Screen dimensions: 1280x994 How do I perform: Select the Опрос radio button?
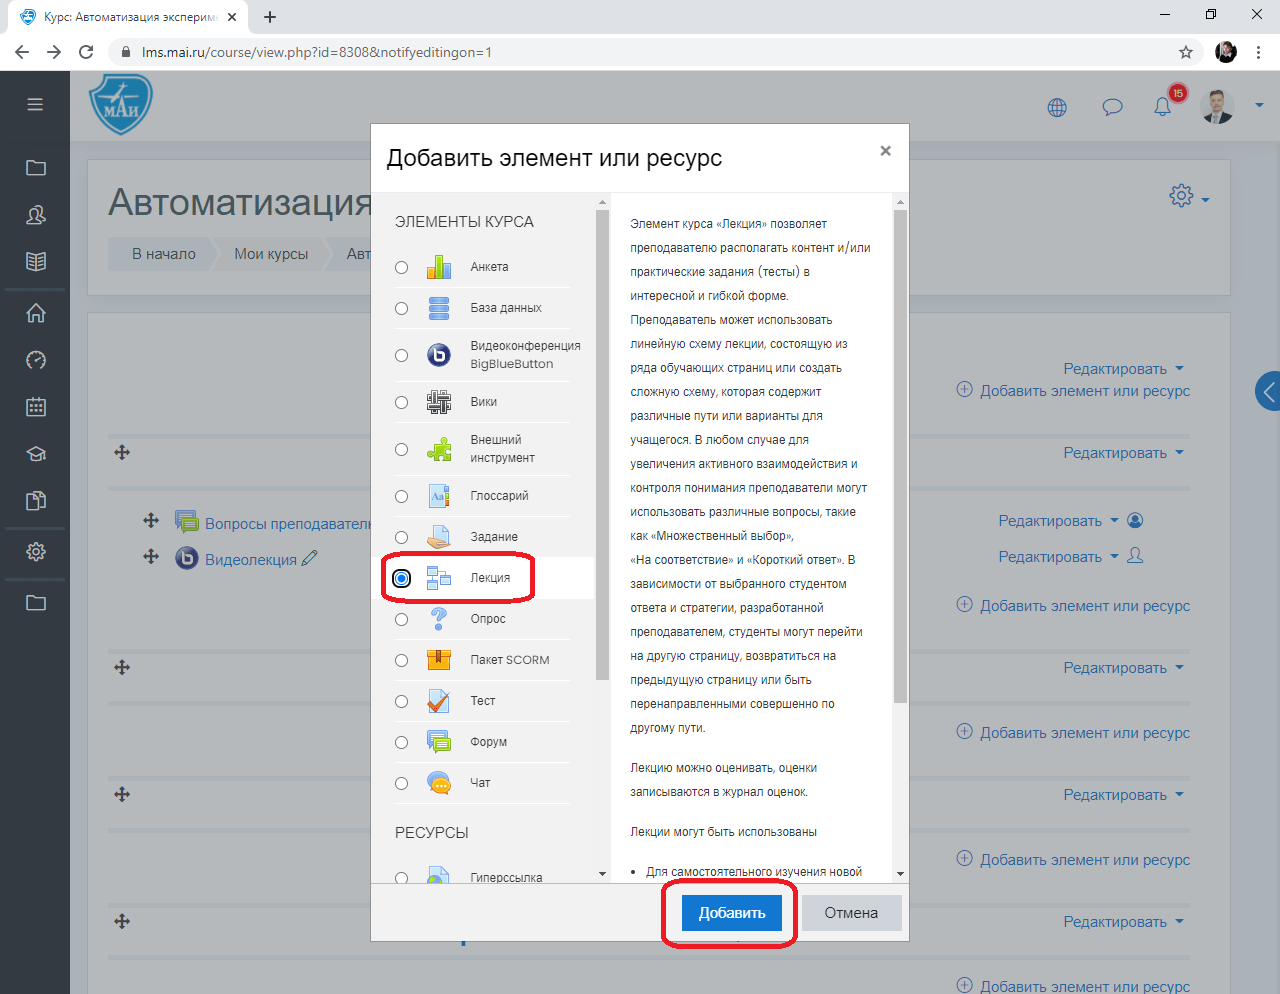401,619
